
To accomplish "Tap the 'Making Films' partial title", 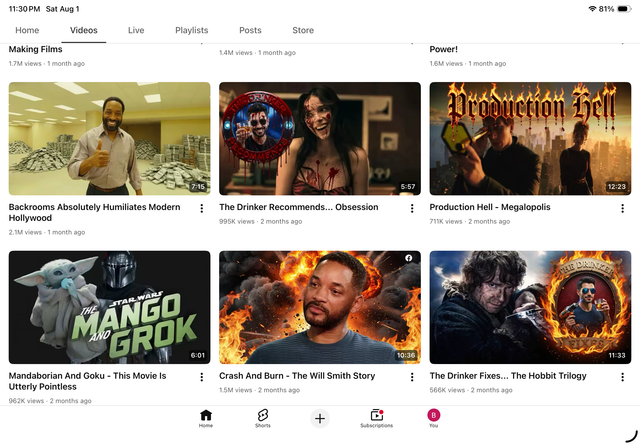I will [x=36, y=49].
